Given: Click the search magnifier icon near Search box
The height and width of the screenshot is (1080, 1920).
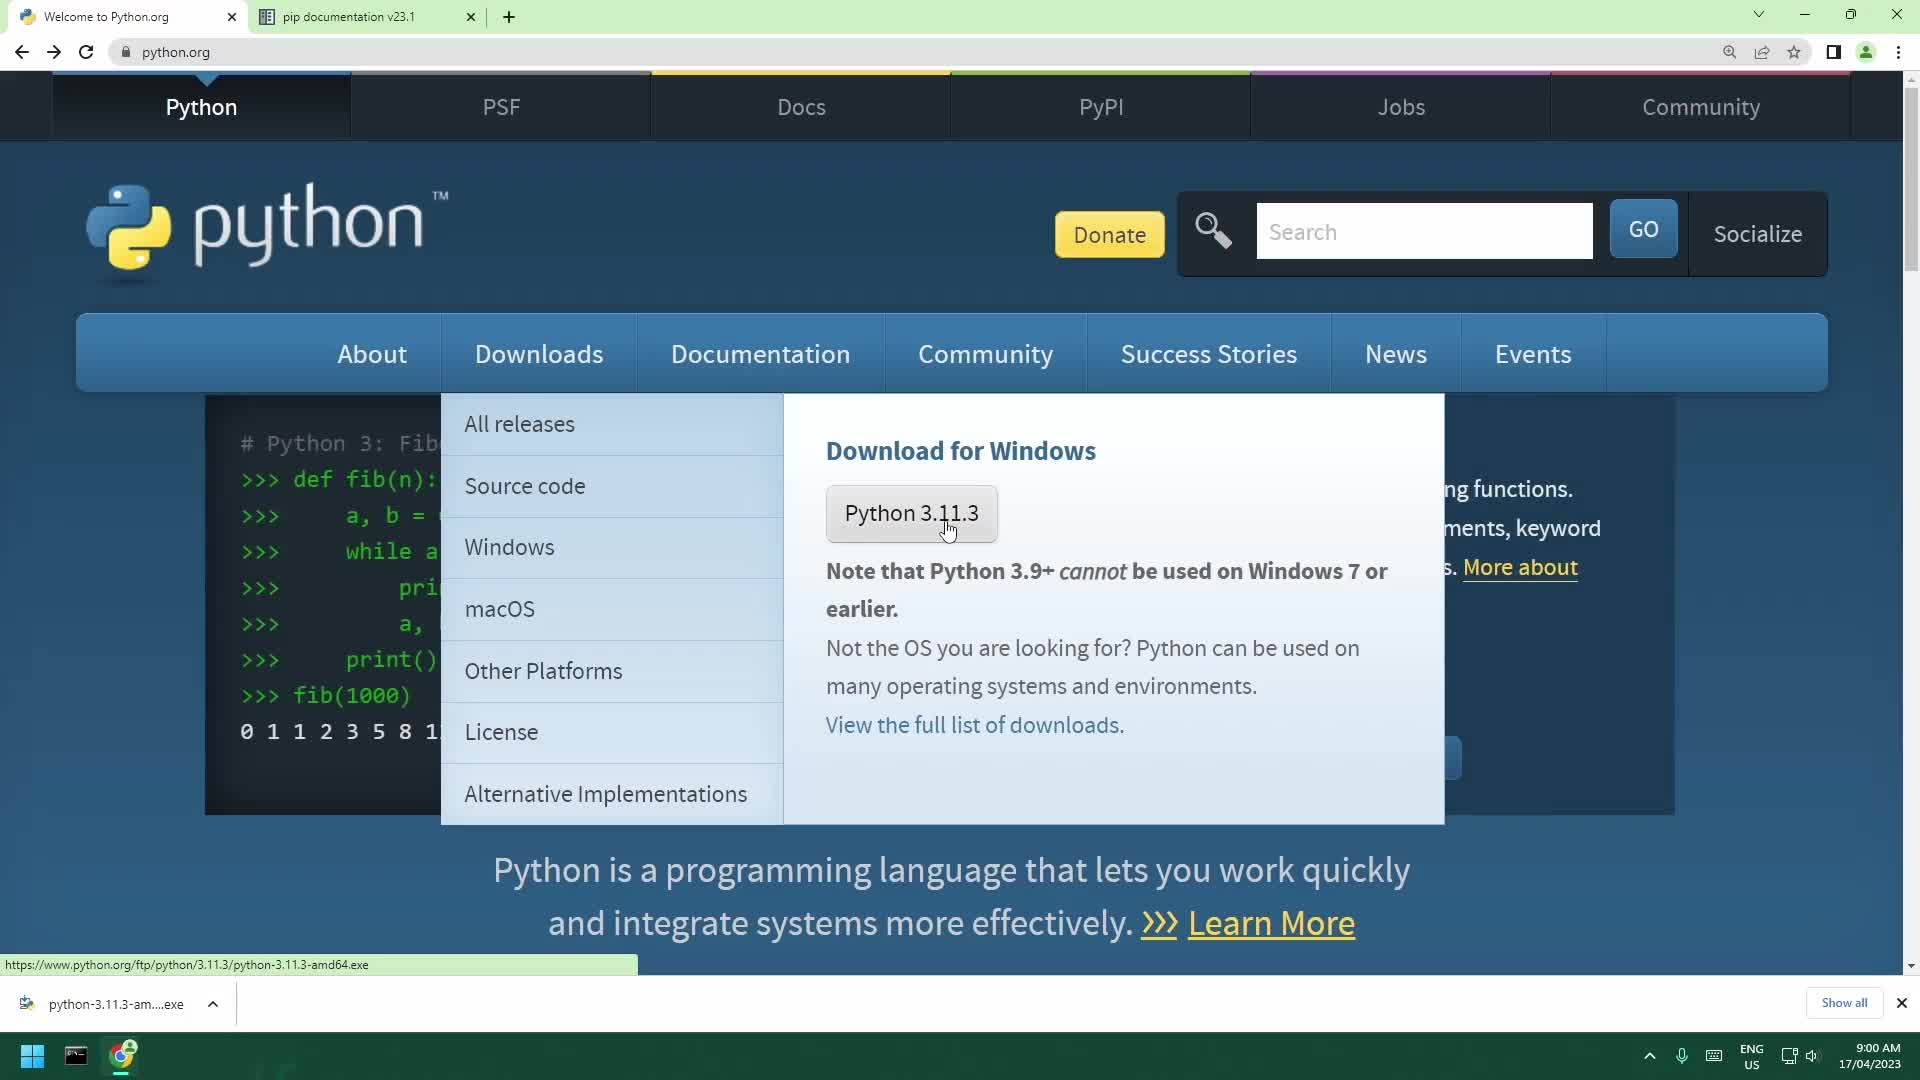Looking at the screenshot, I should coord(1213,231).
